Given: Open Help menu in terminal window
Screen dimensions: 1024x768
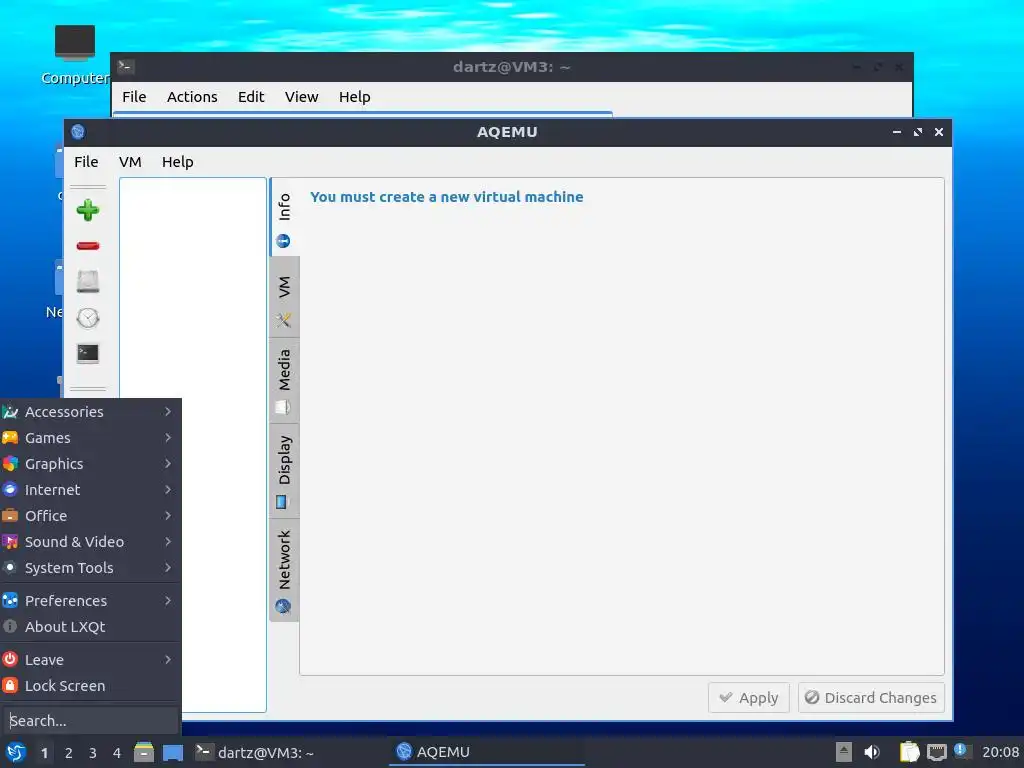Looking at the screenshot, I should [355, 97].
